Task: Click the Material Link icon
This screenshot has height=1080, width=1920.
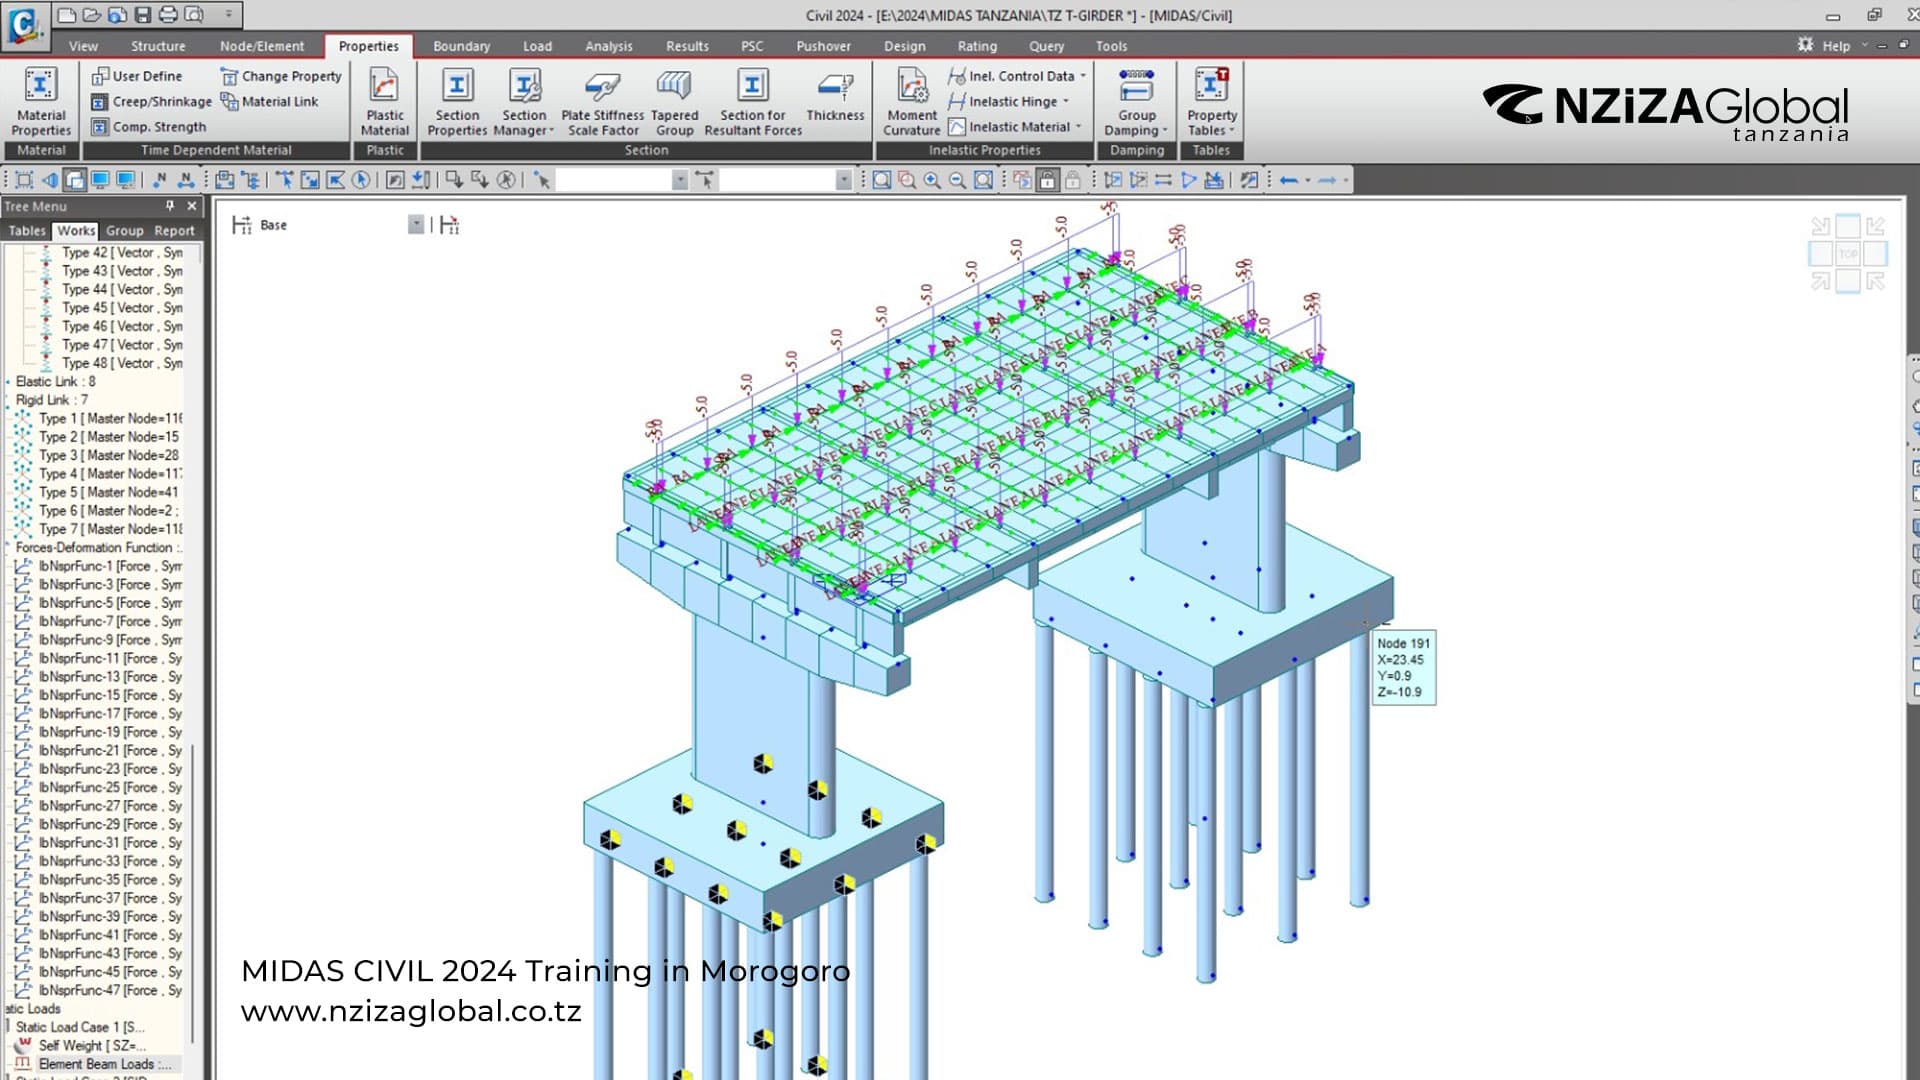Action: (229, 102)
